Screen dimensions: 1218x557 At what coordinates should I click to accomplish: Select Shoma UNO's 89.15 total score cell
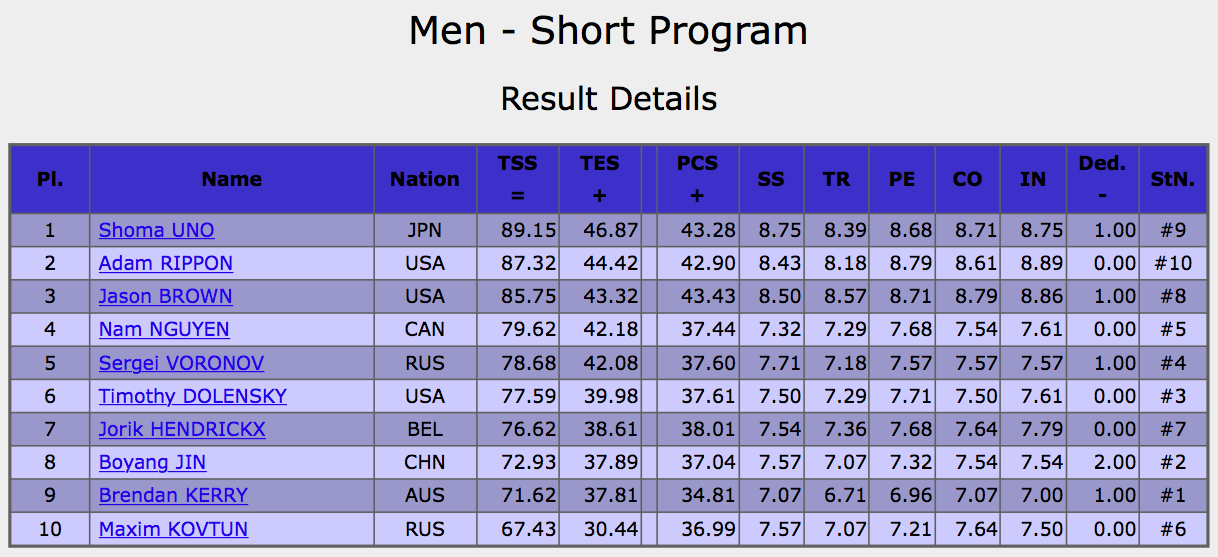click(x=518, y=230)
